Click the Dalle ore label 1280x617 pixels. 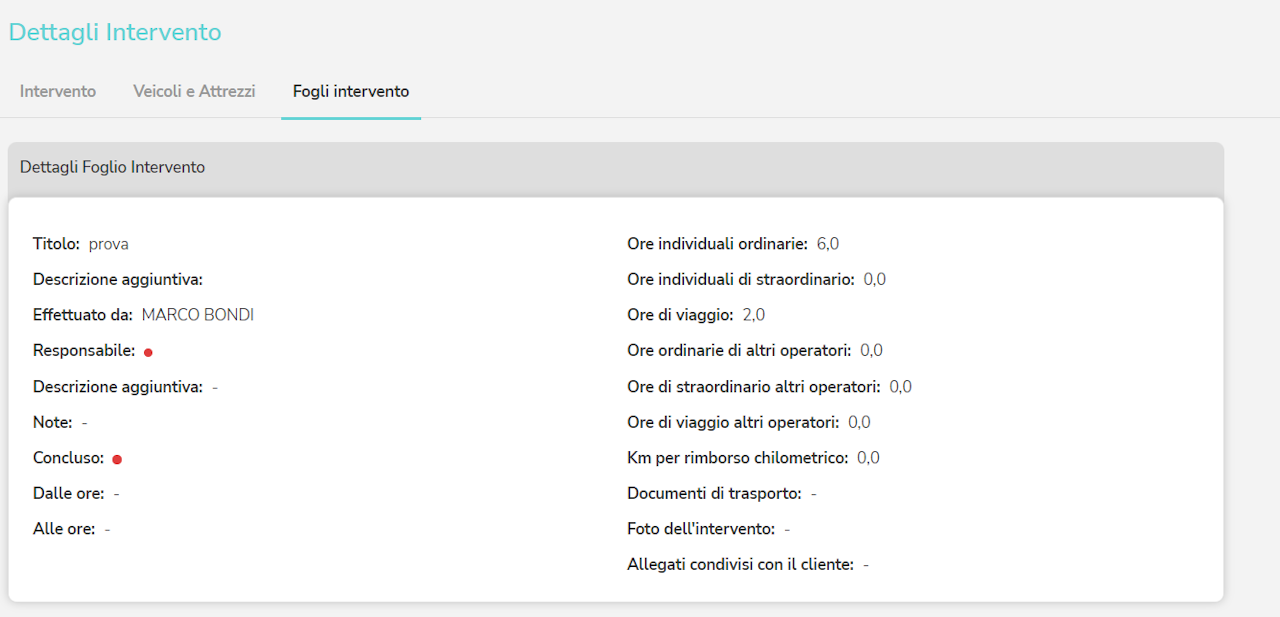tap(68, 493)
